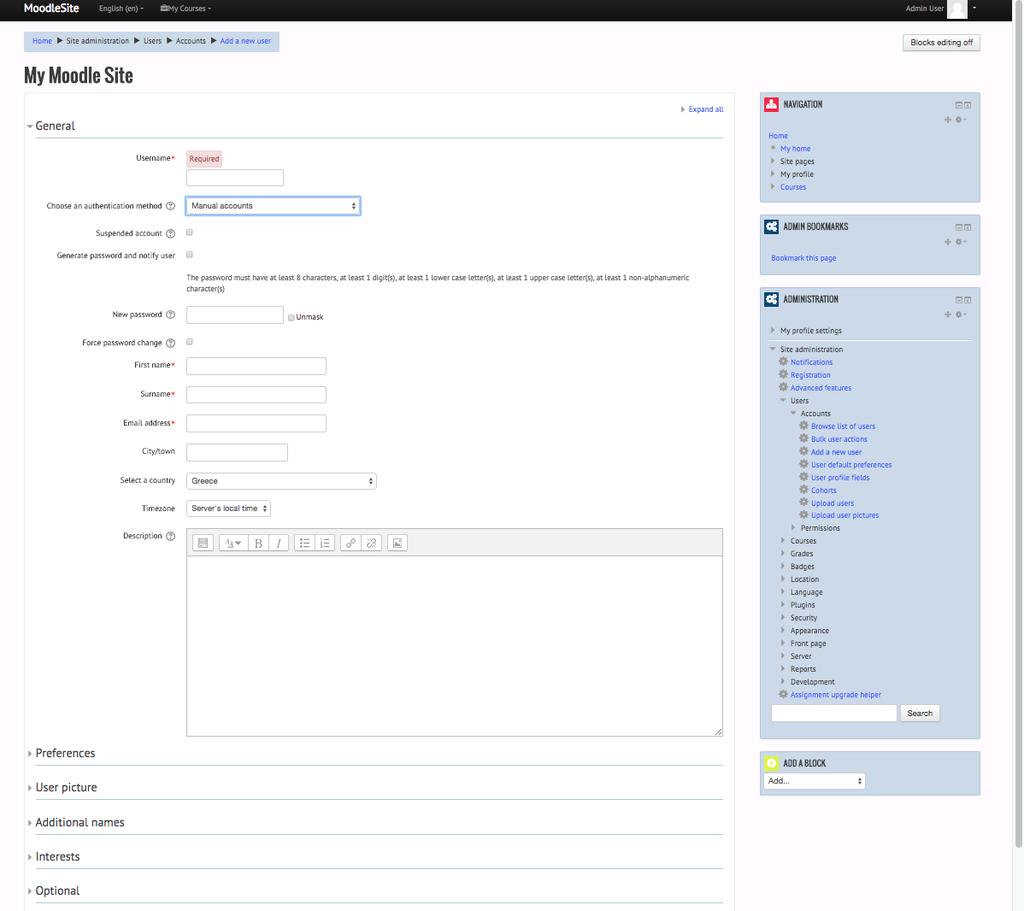
Task: Remove link using unlink icon
Action: pos(372,543)
